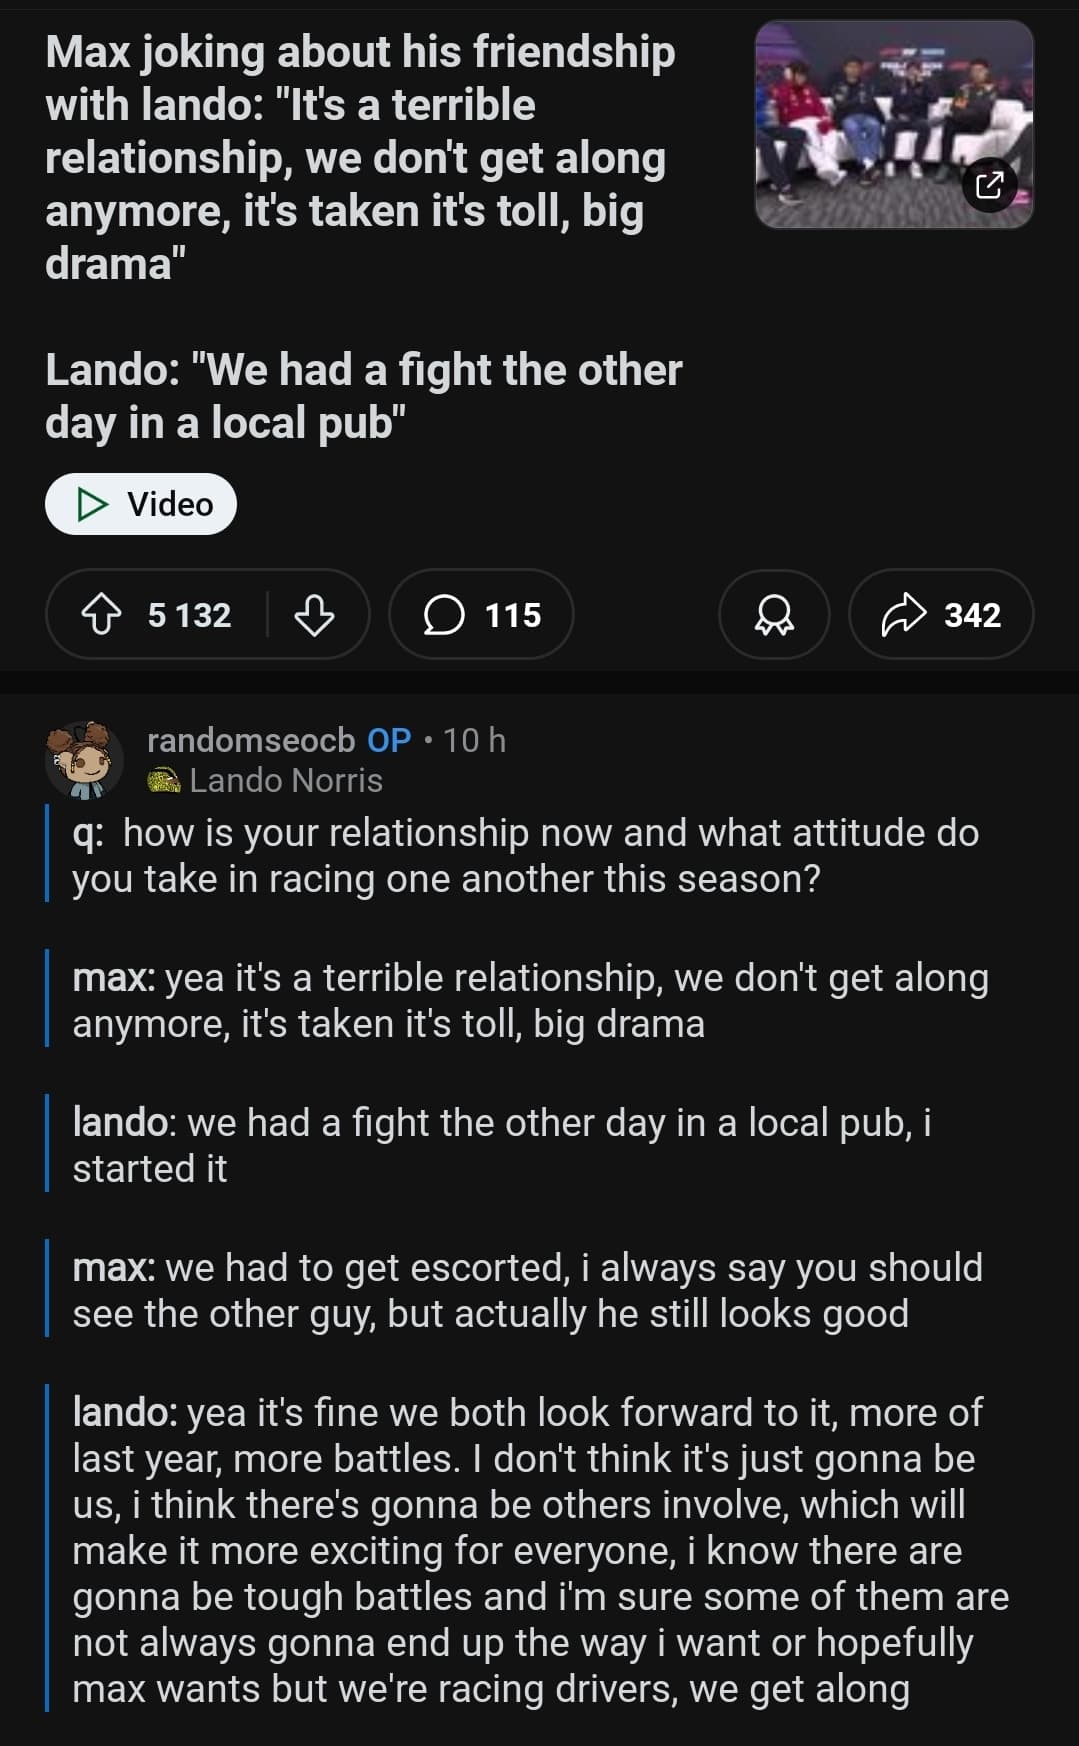This screenshot has height=1746, width=1079.
Task: Open the randomseocb username profile
Action: 250,740
